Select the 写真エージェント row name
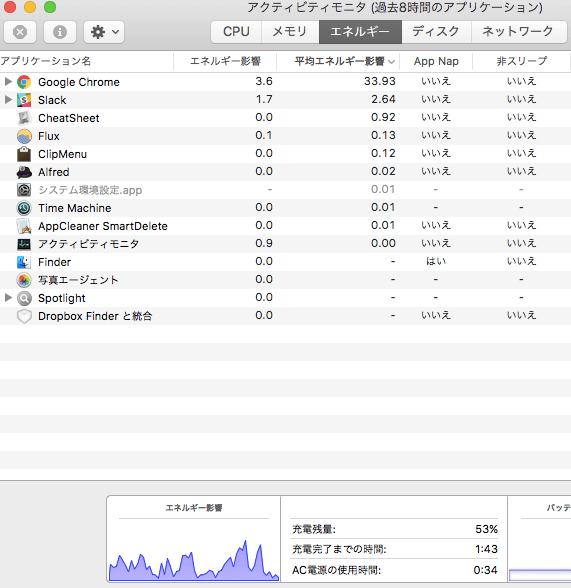The width and height of the screenshot is (571, 588). [78, 280]
